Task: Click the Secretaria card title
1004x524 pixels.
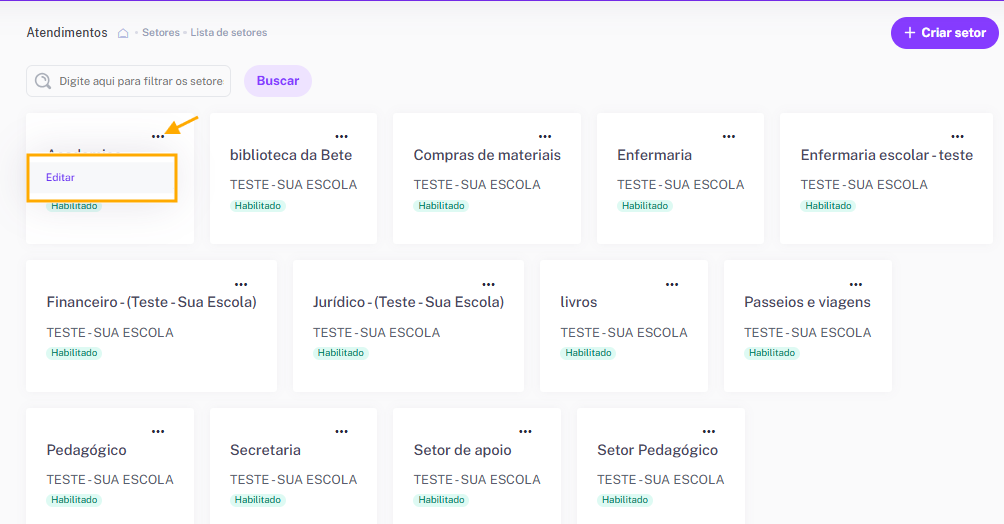Action: pyautogui.click(x=265, y=450)
